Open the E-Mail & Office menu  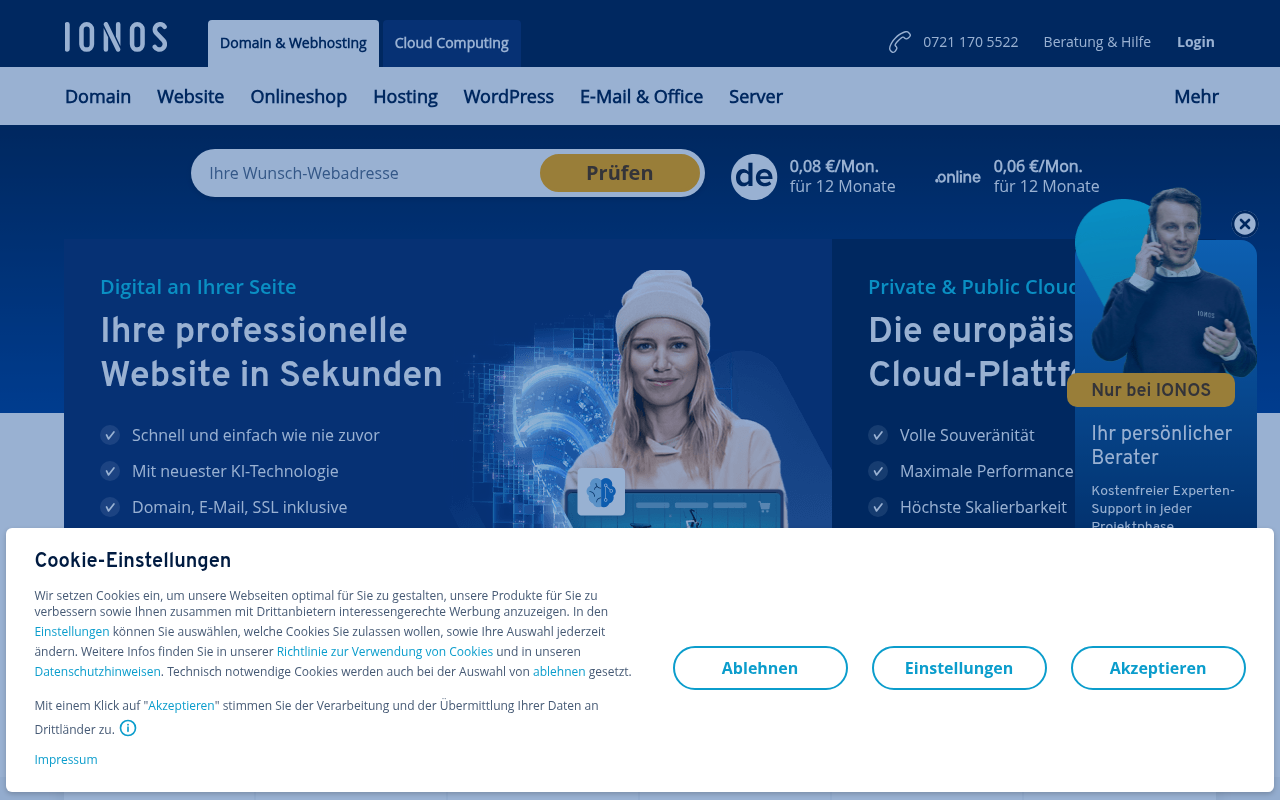641,96
